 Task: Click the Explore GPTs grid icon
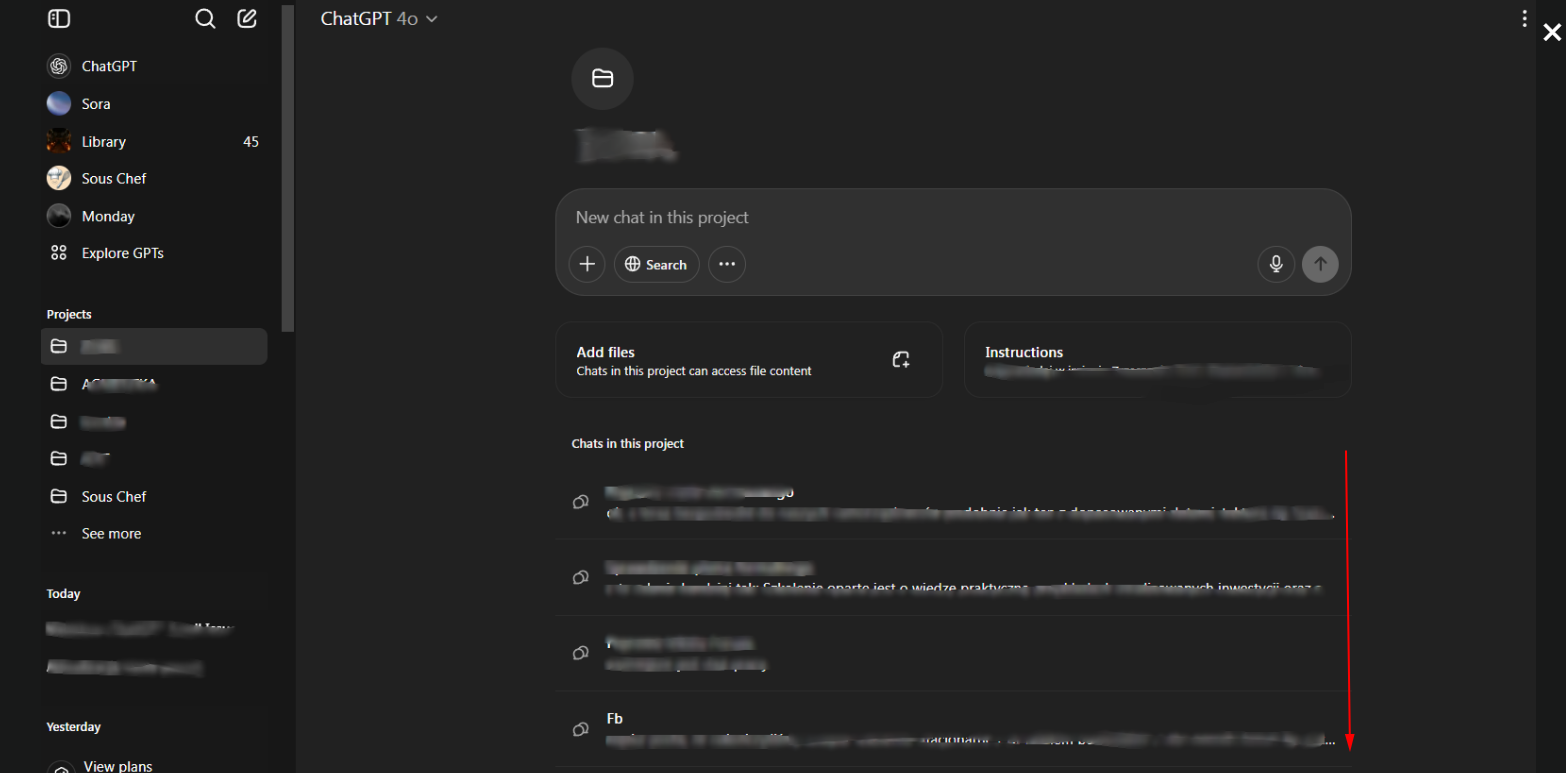59,253
